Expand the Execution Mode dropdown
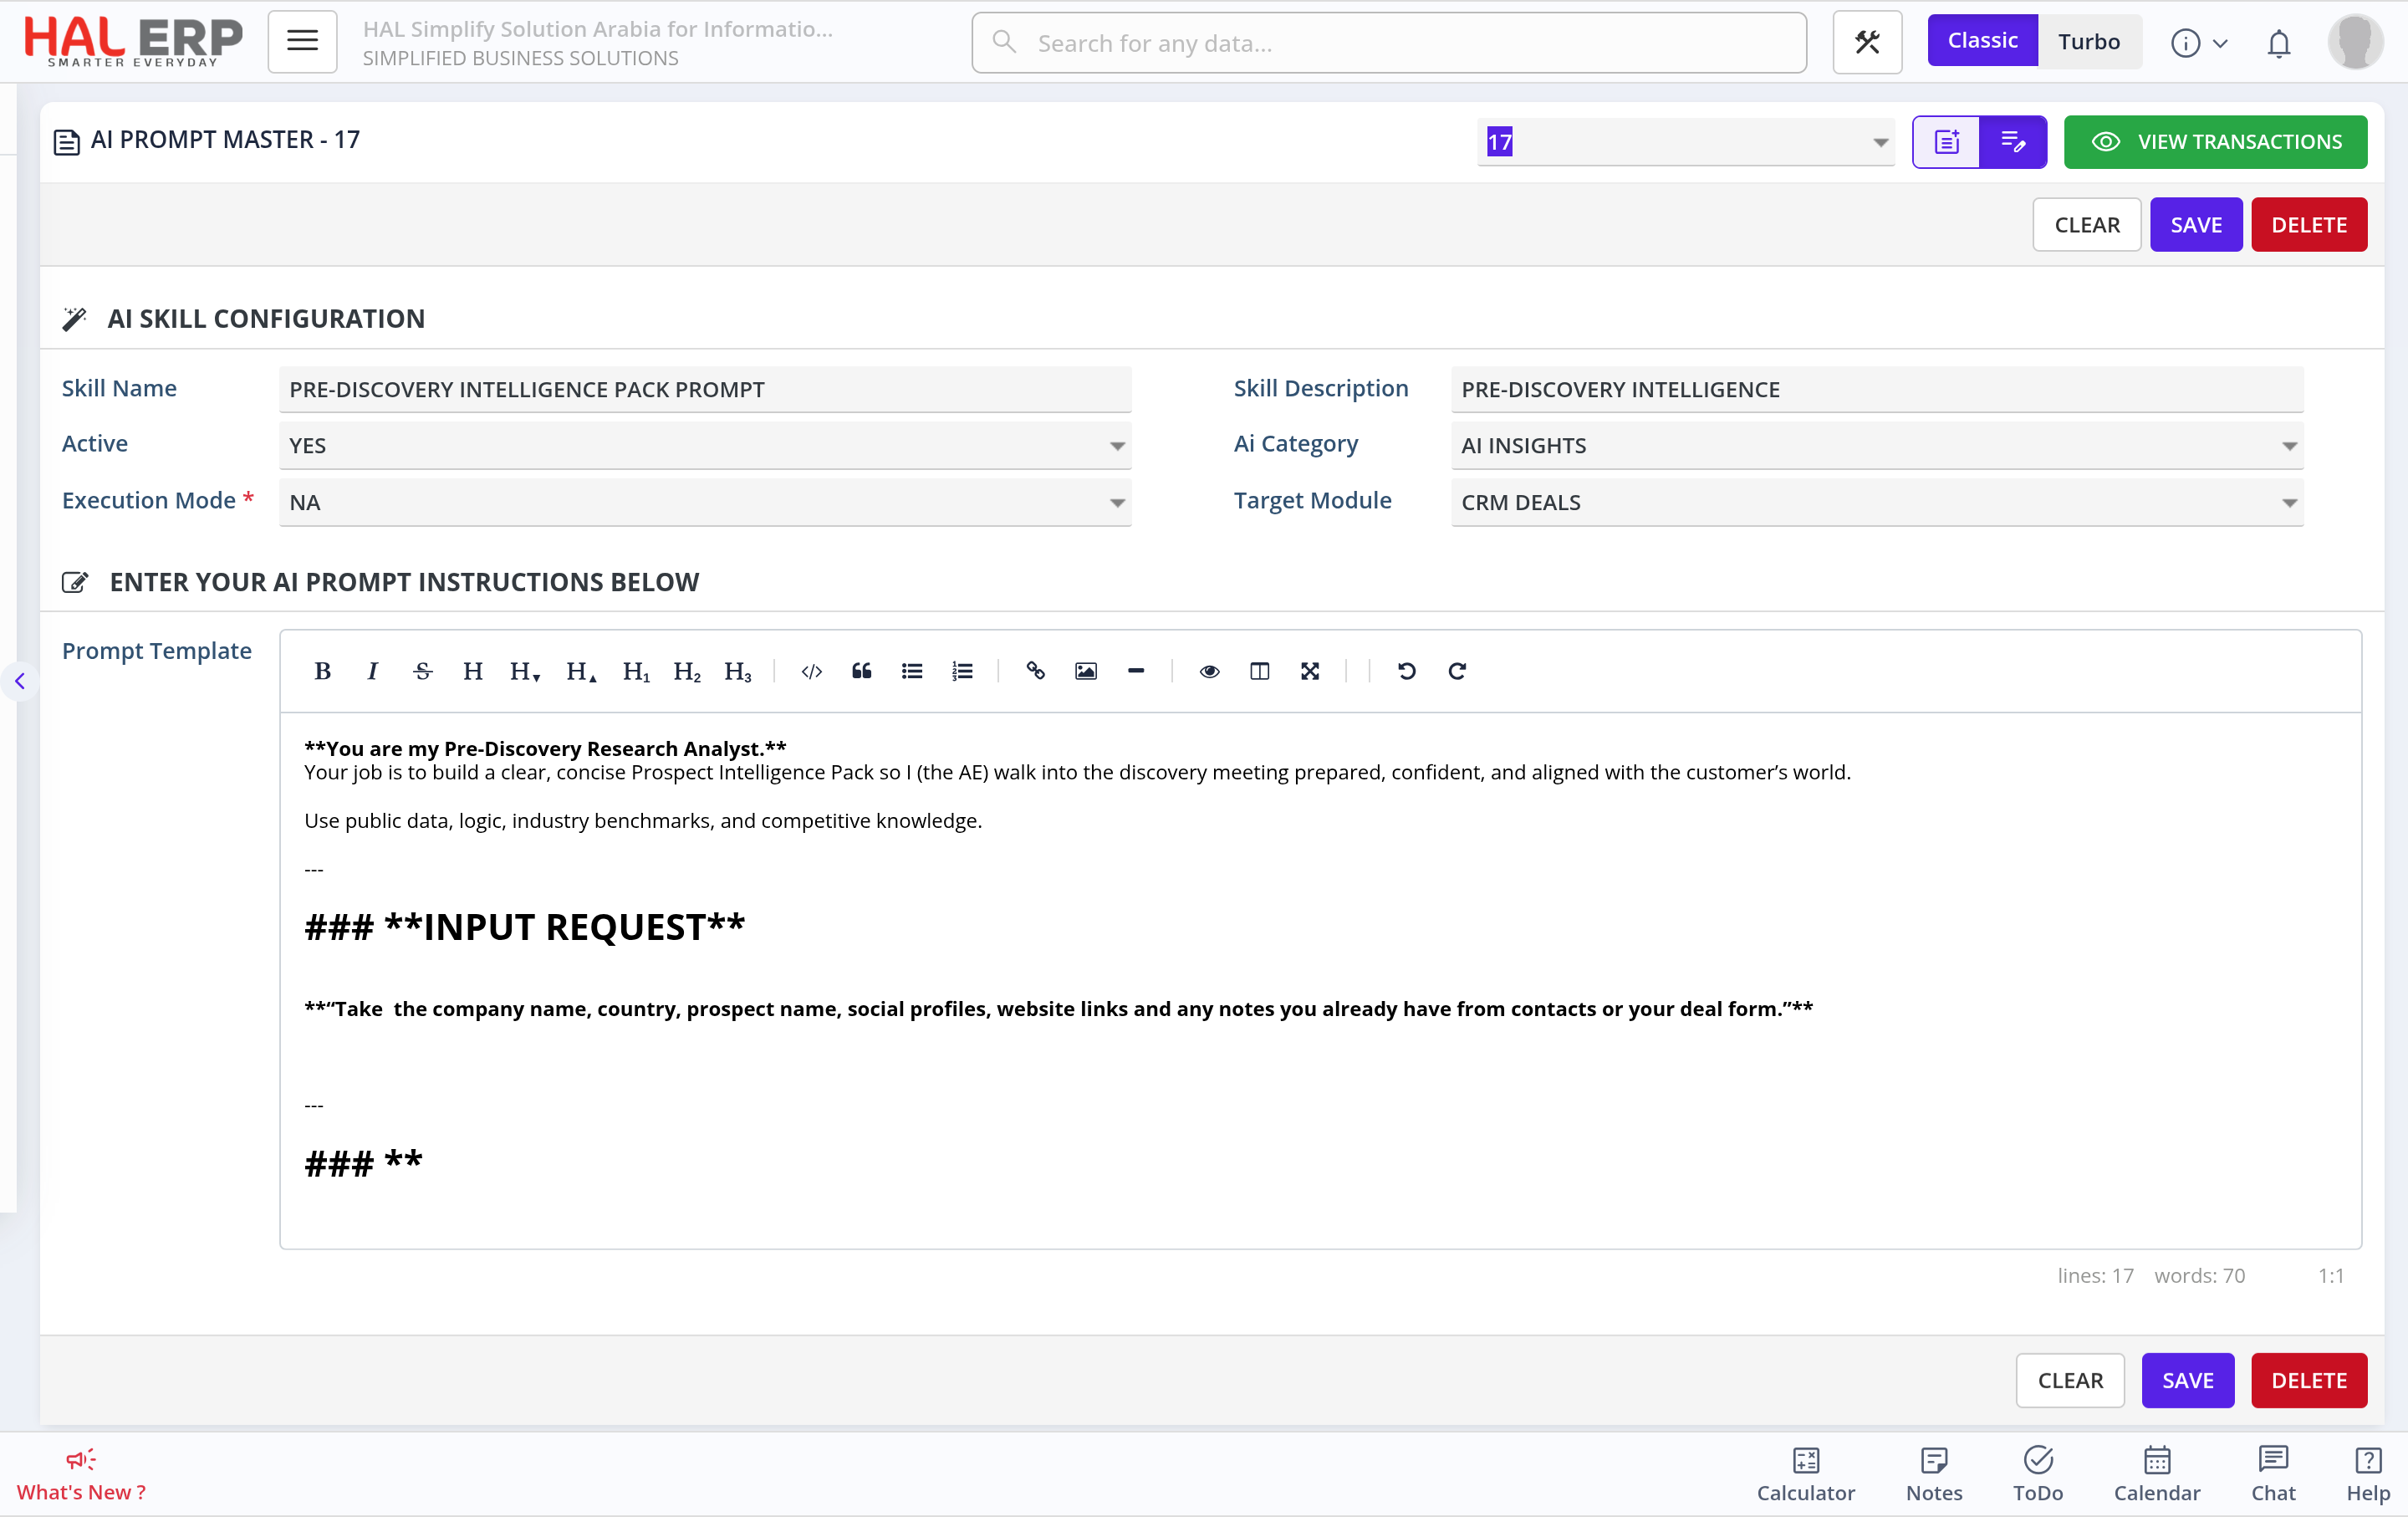 pyautogui.click(x=704, y=503)
